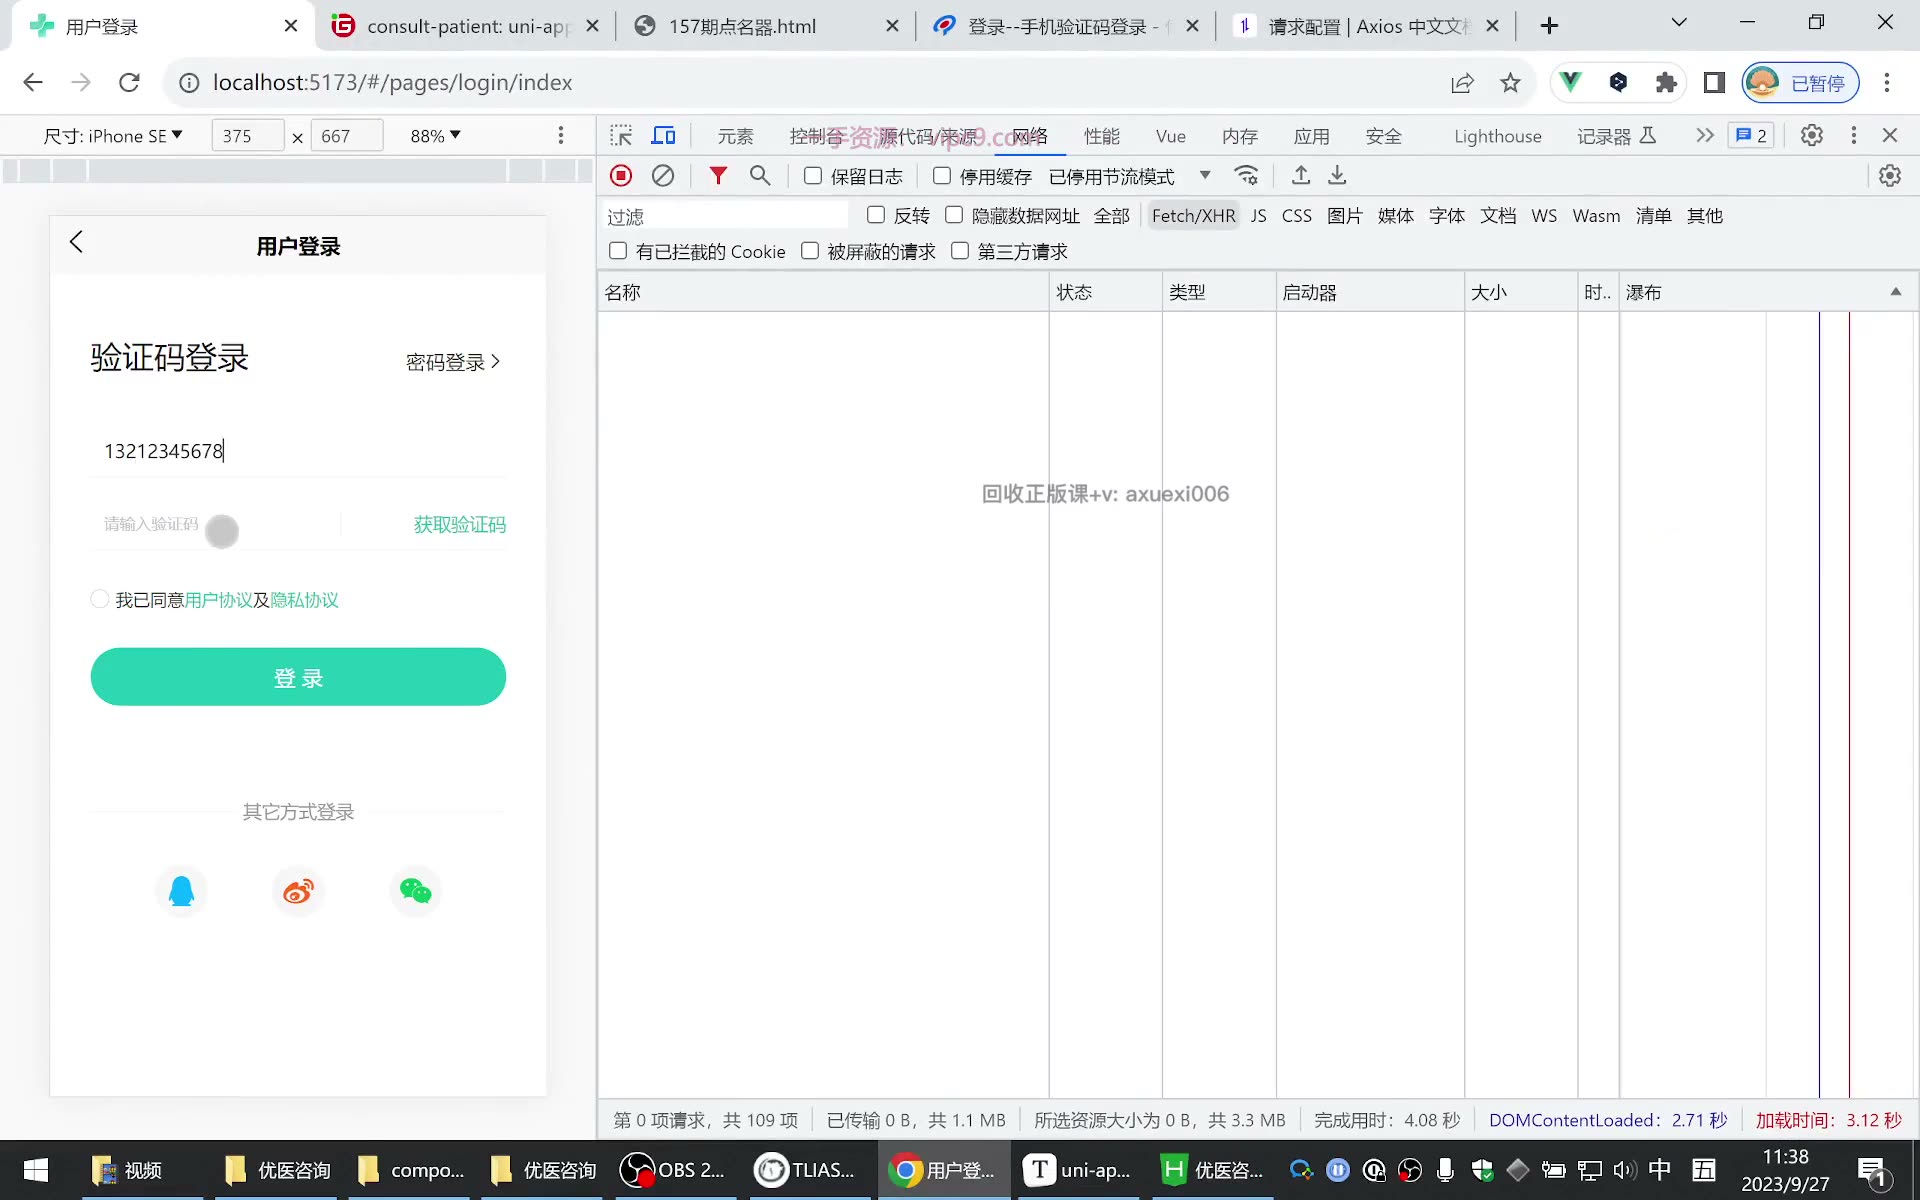The width and height of the screenshot is (1920, 1200).
Task: Switch to Lighthouse tab
Action: (x=1497, y=137)
